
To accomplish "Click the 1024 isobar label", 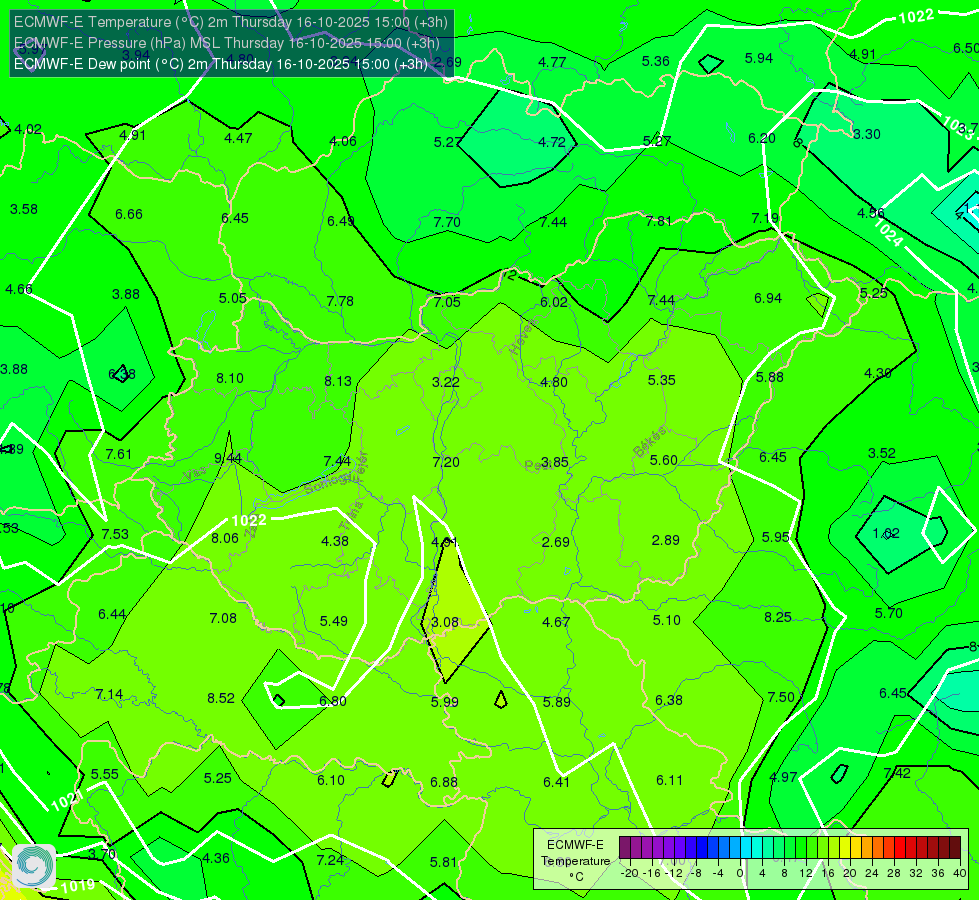I will 888,232.
